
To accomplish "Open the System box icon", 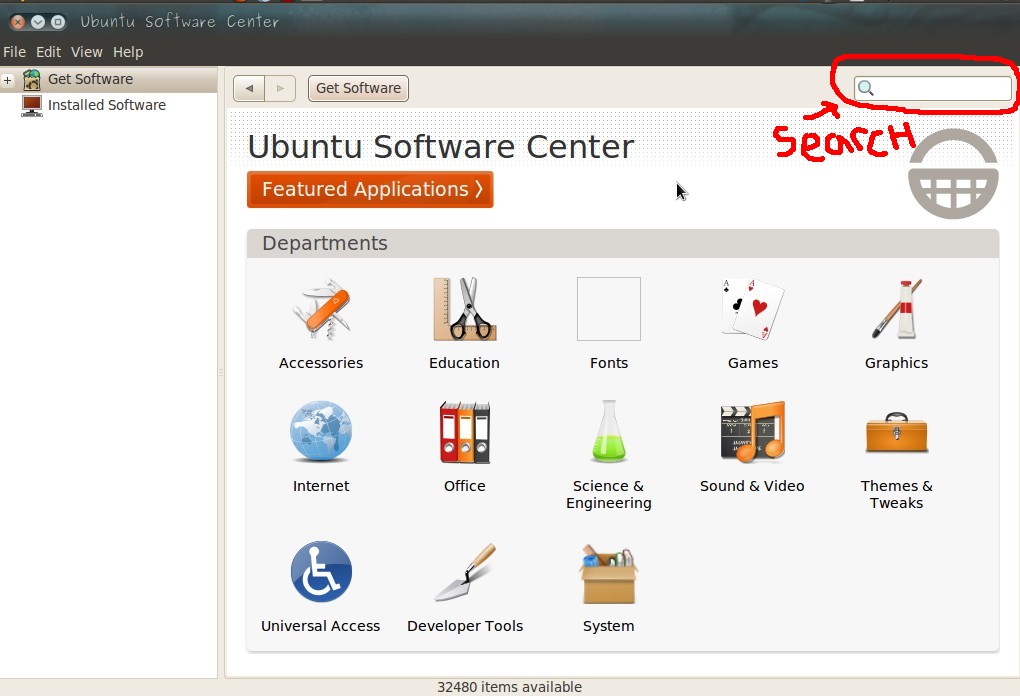I will 609,574.
